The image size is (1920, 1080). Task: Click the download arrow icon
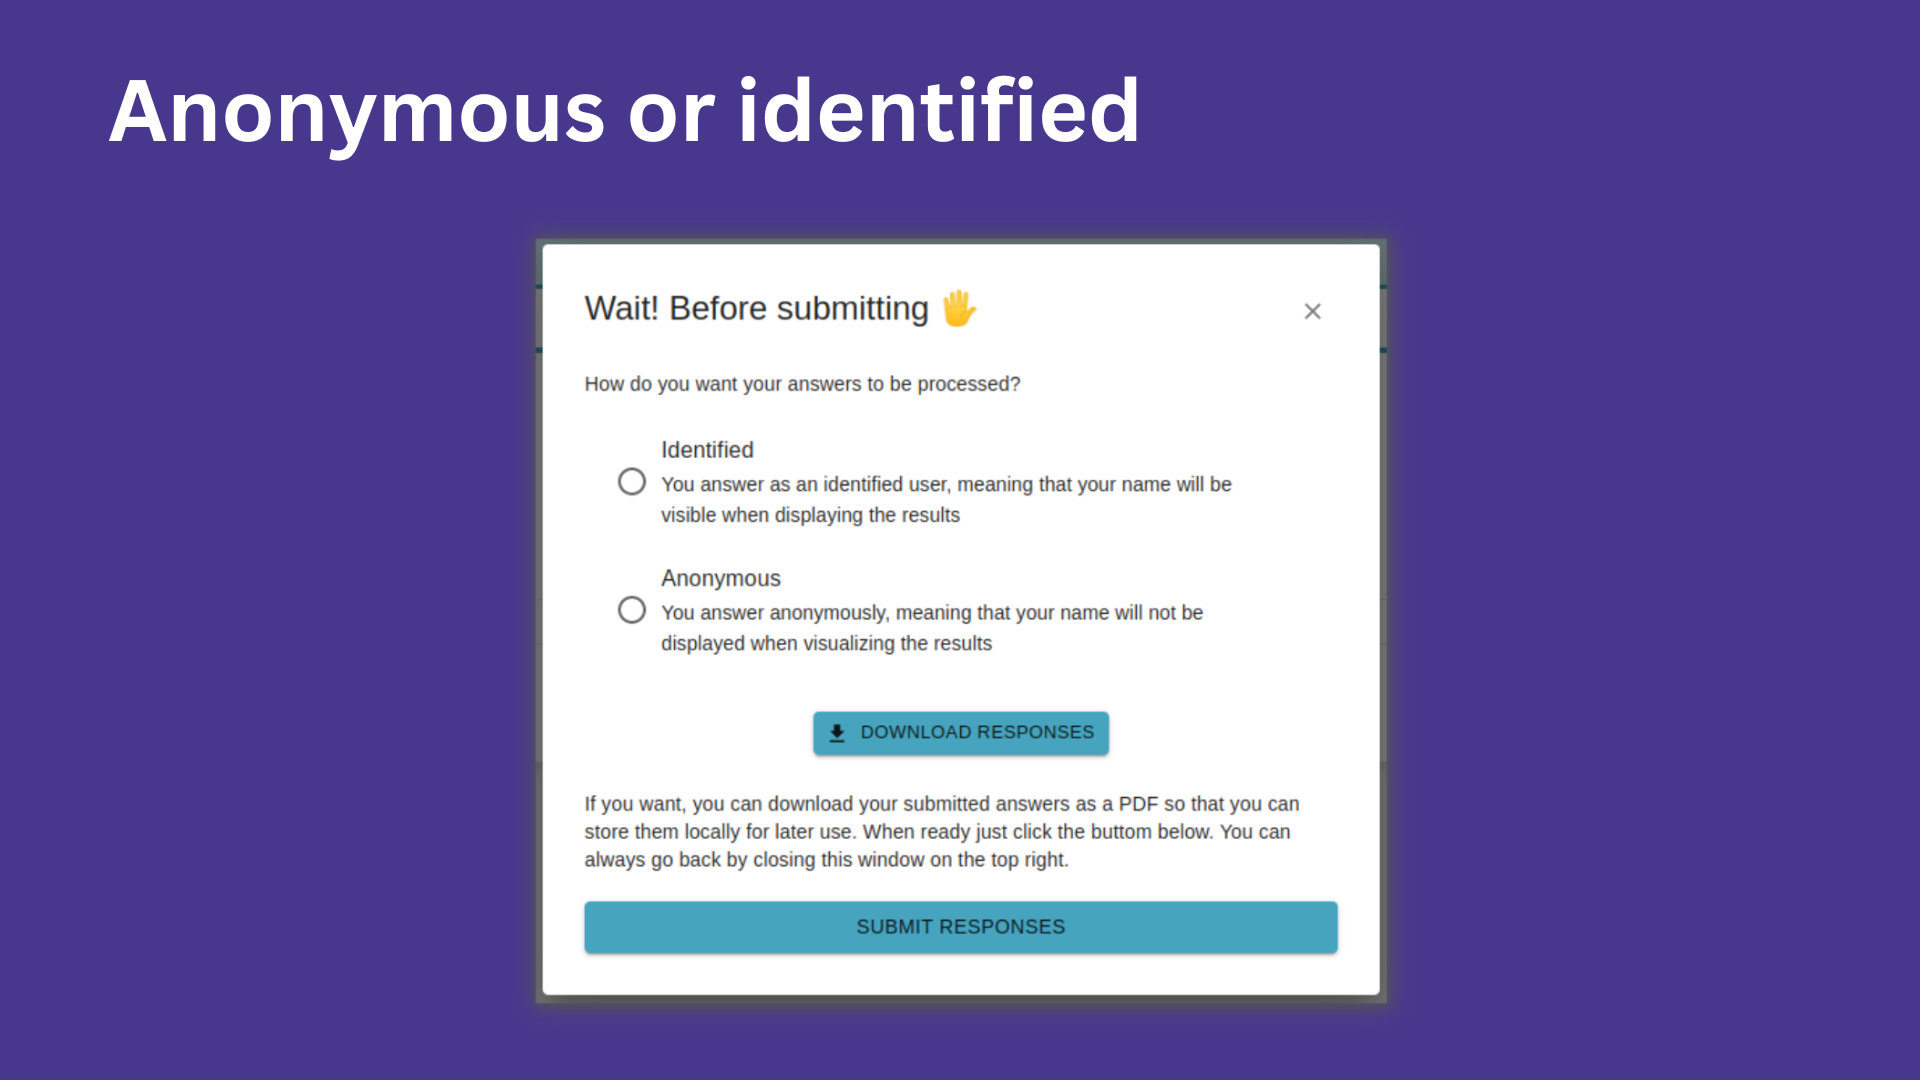837,733
